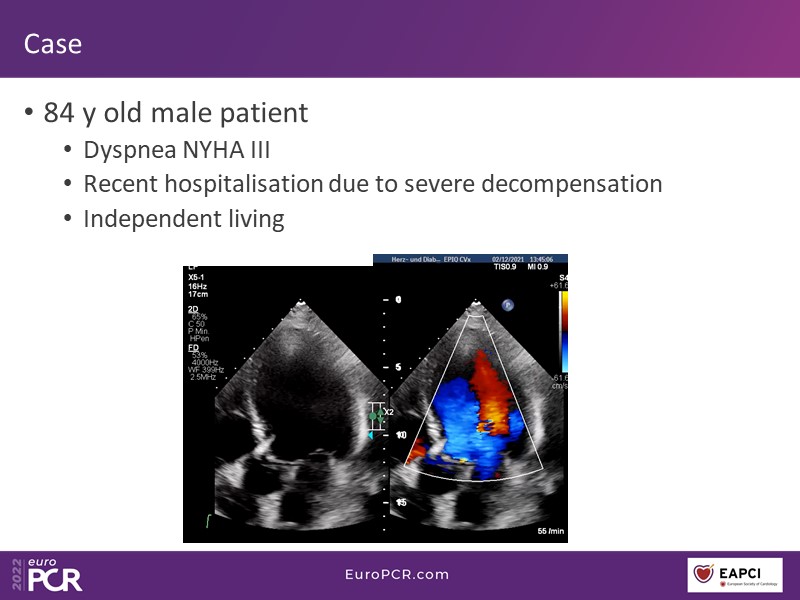Click the color Doppler velocity scale bar
The image size is (800, 600).
(x=563, y=335)
